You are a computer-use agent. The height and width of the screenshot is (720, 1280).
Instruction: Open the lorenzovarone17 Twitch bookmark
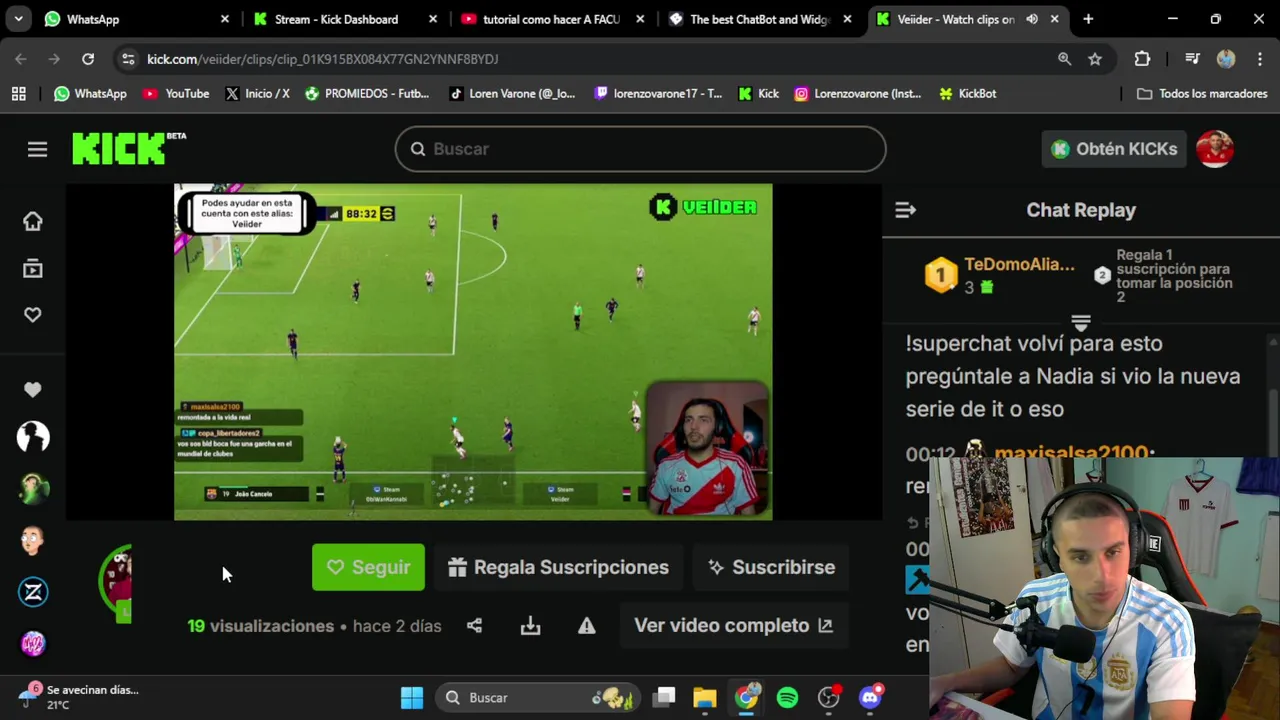(657, 93)
